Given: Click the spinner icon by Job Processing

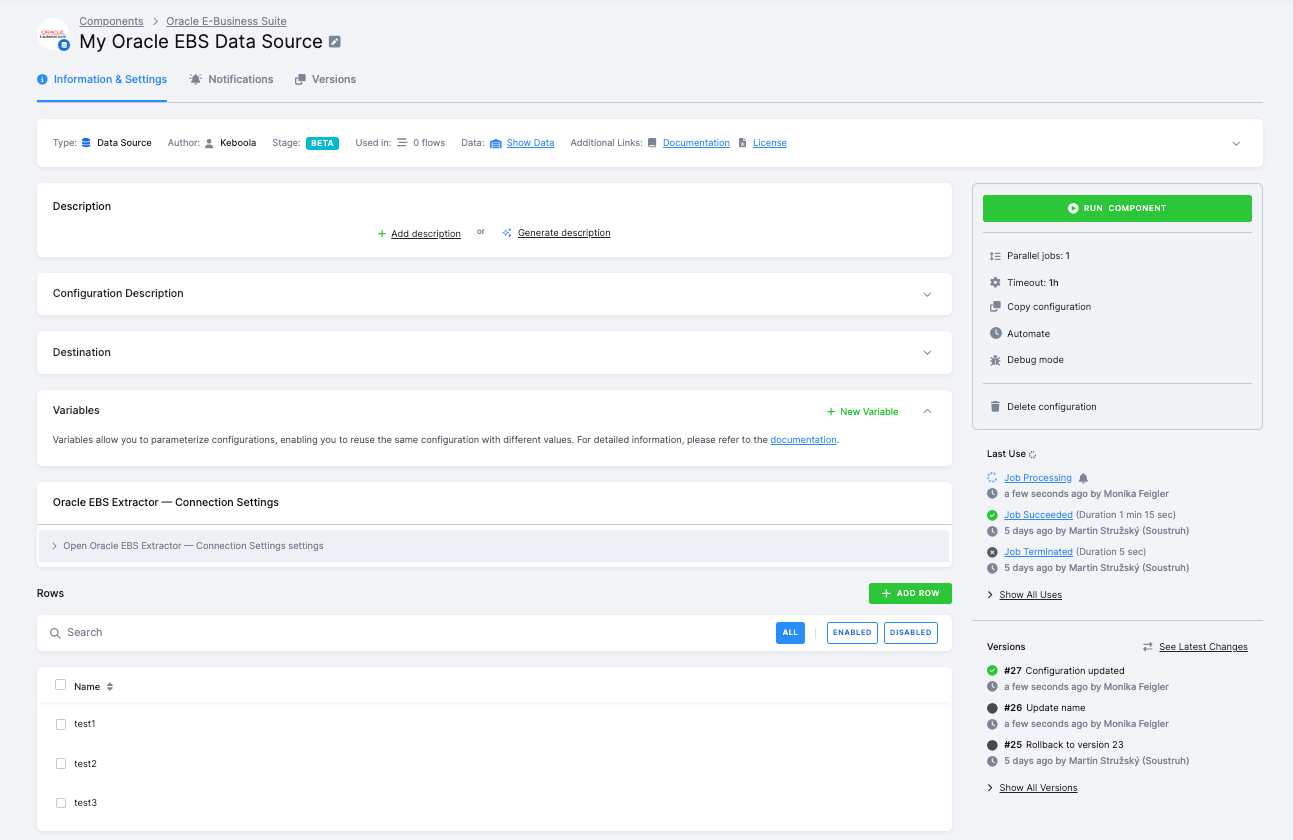Looking at the screenshot, I should 992,478.
